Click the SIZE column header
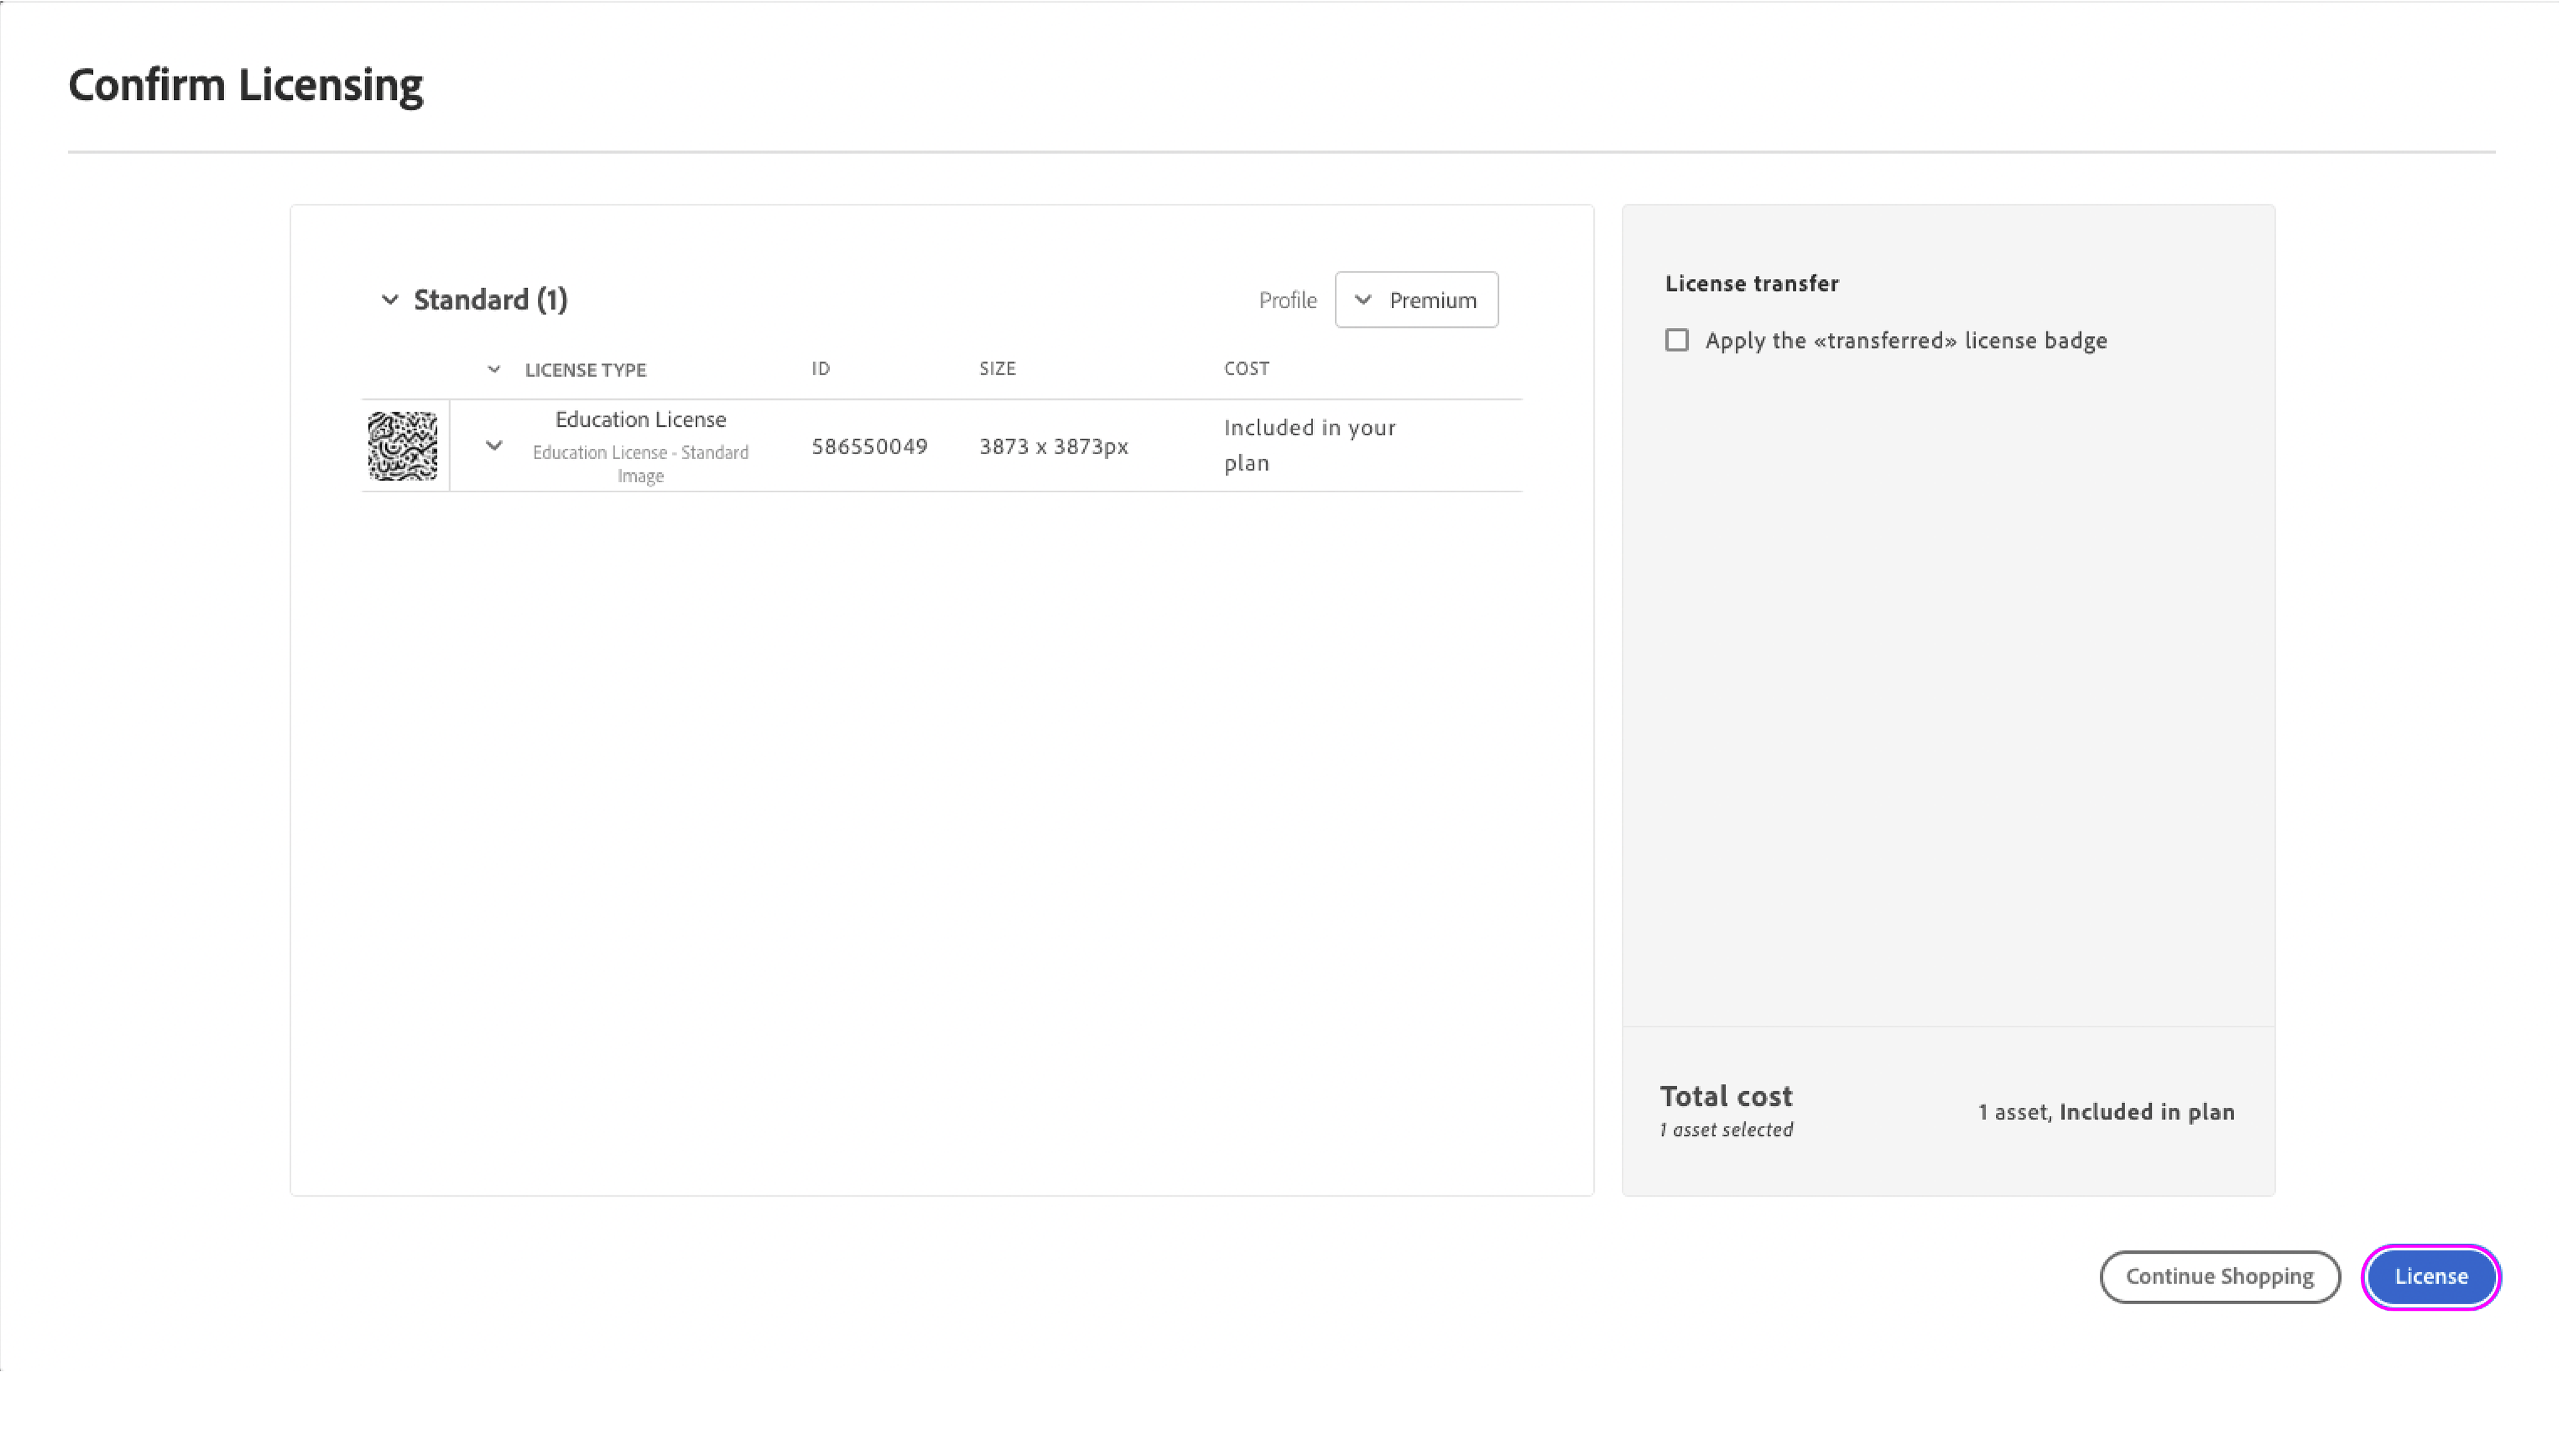Screen dimensions: 2562x1456 997,368
